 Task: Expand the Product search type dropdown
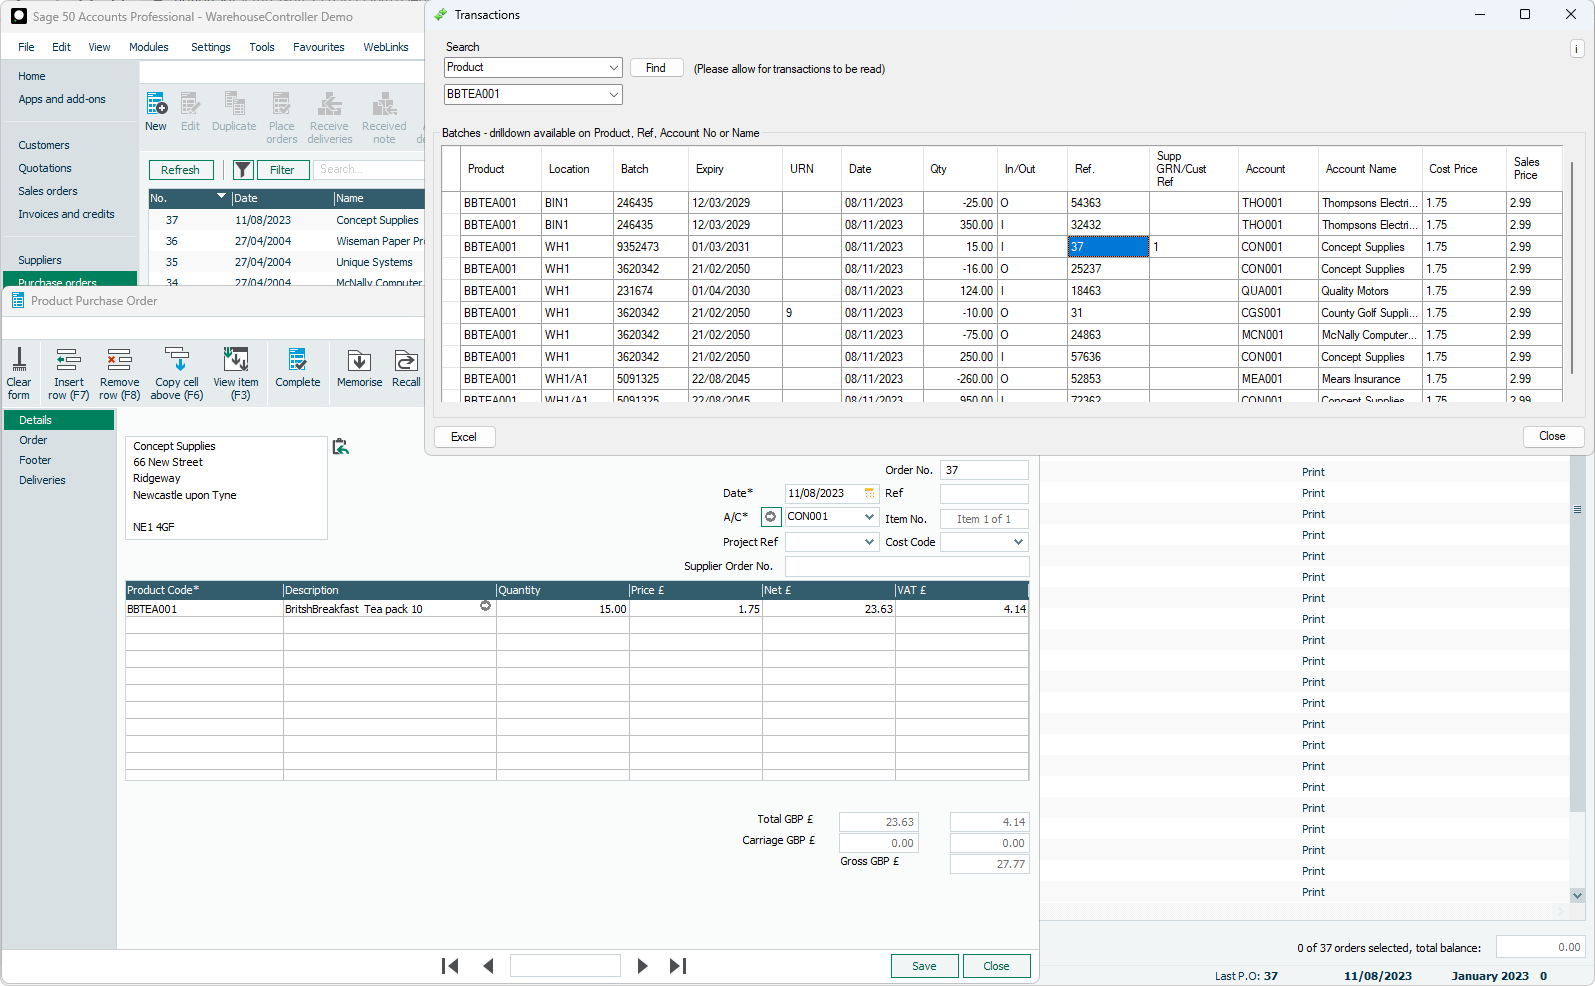pyautogui.click(x=613, y=68)
